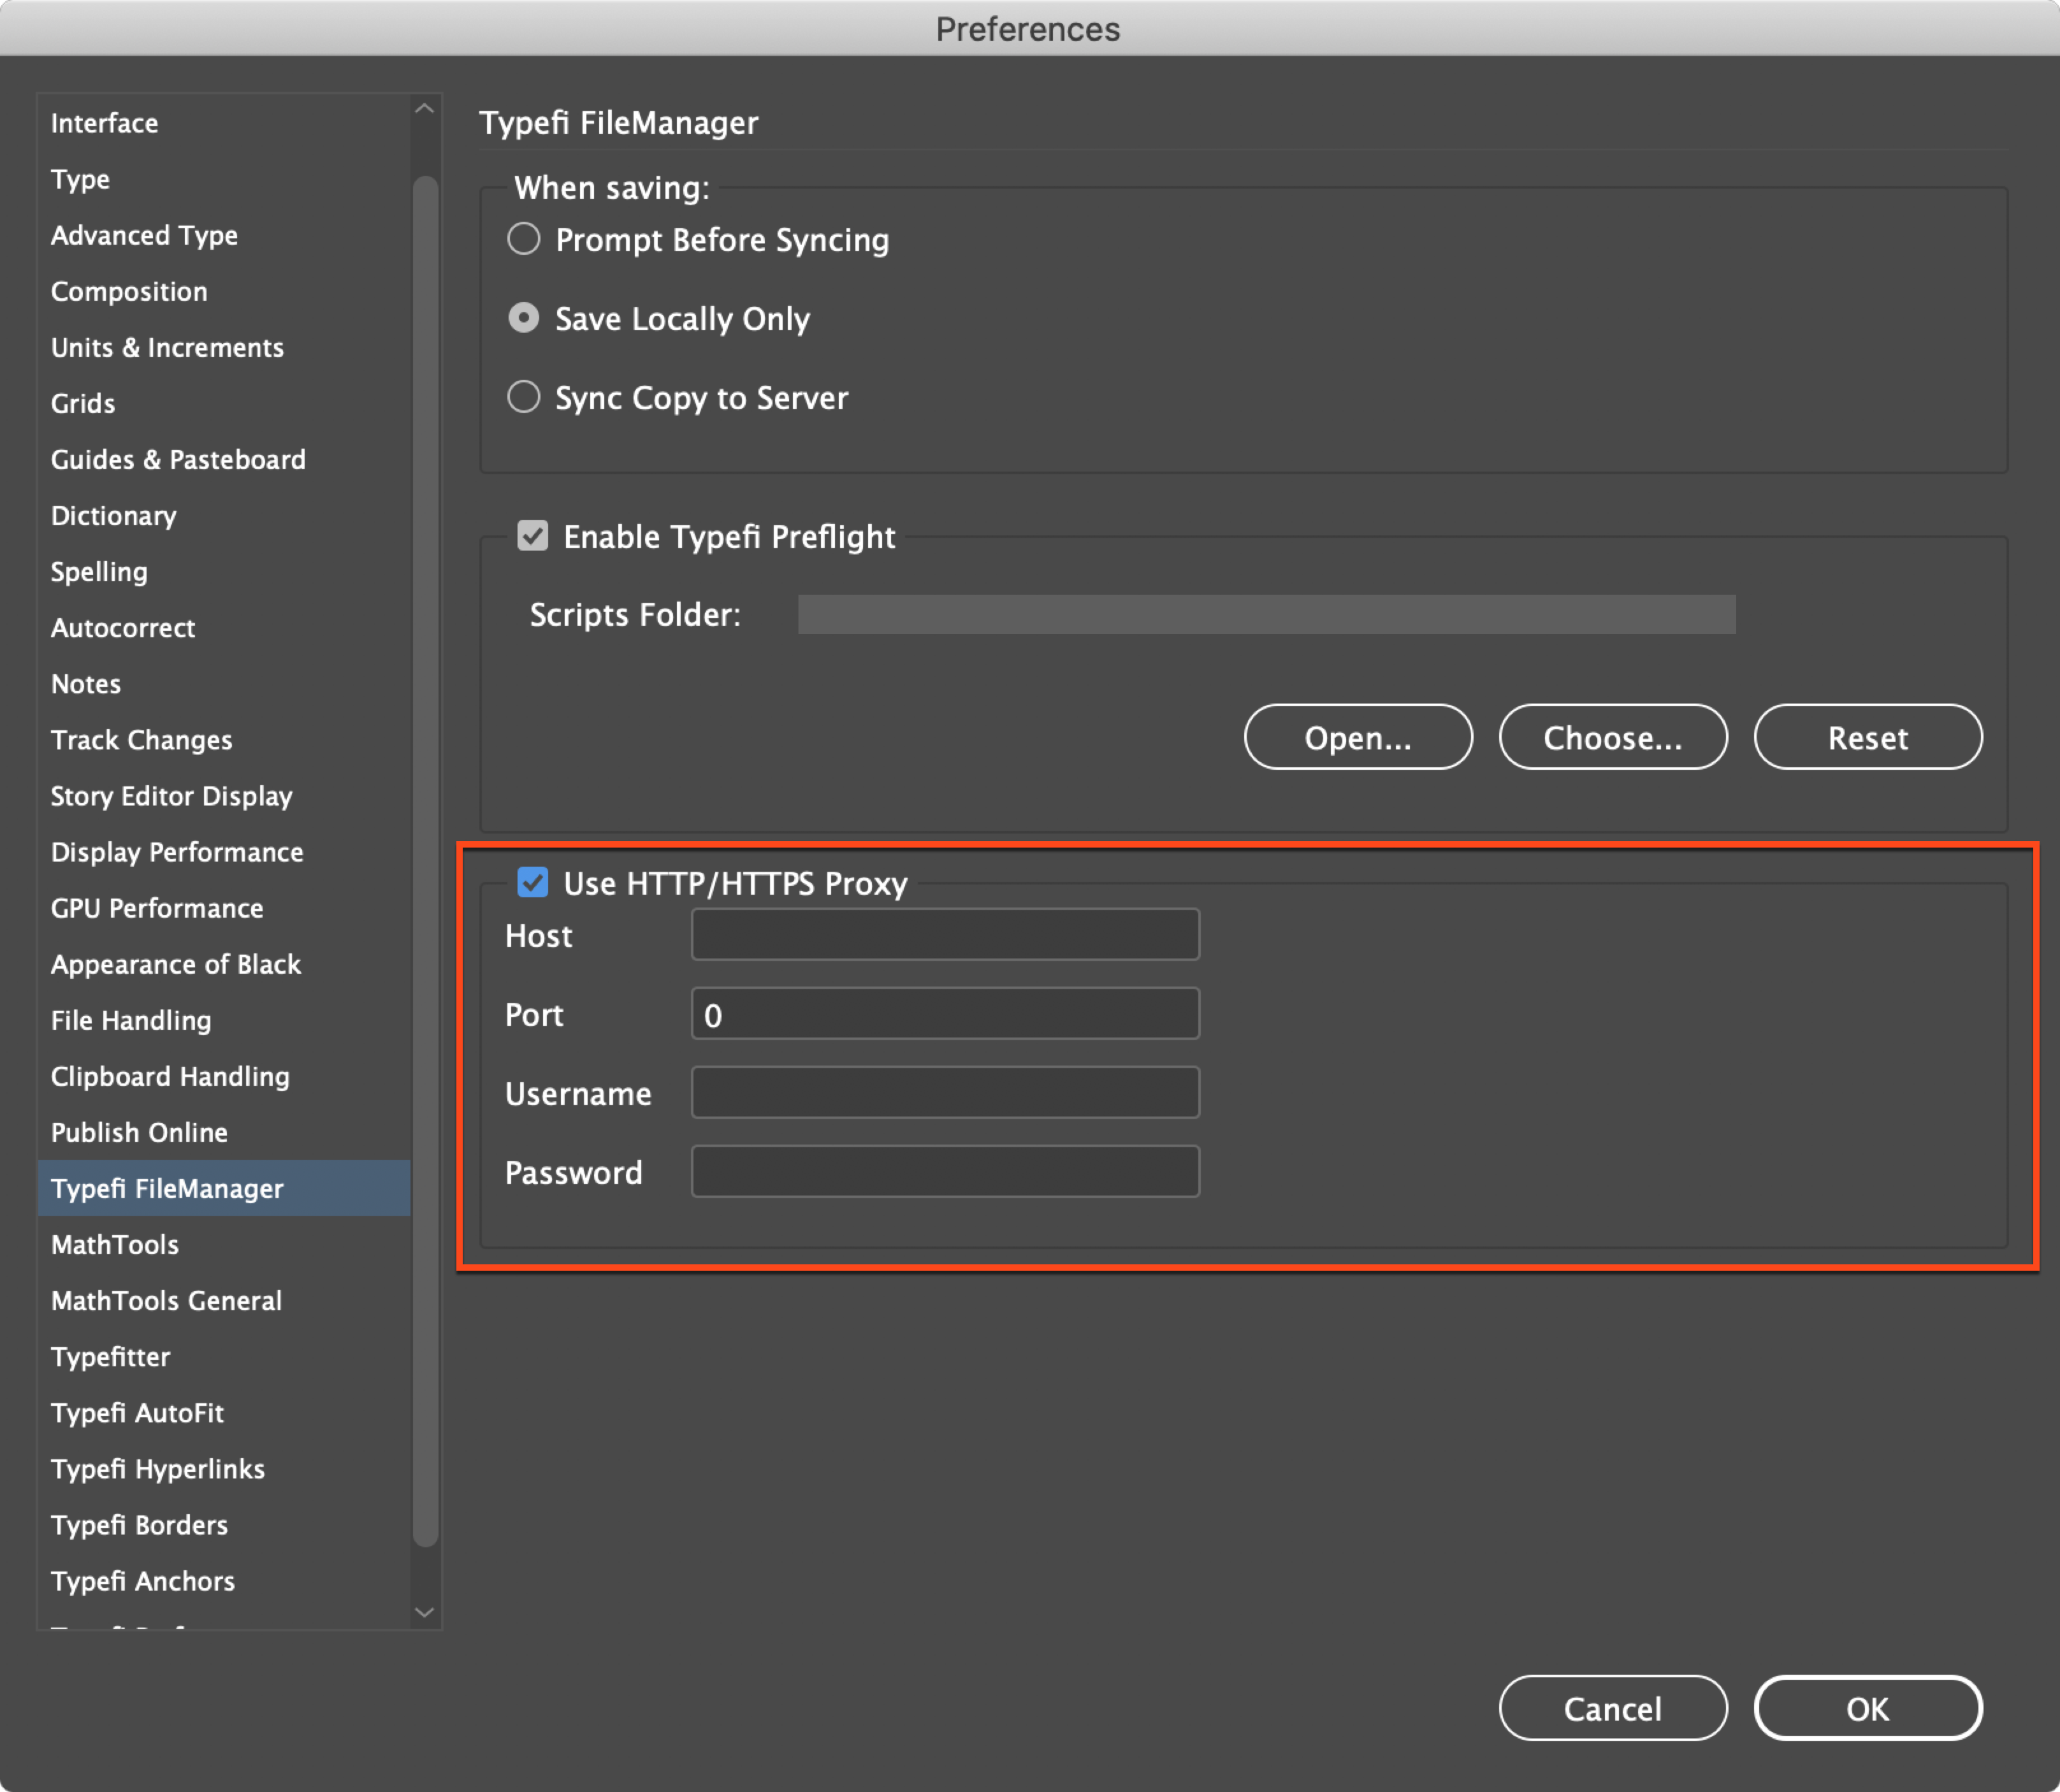The width and height of the screenshot is (2060, 1792).
Task: Select Grids in the category list
Action: click(224, 403)
